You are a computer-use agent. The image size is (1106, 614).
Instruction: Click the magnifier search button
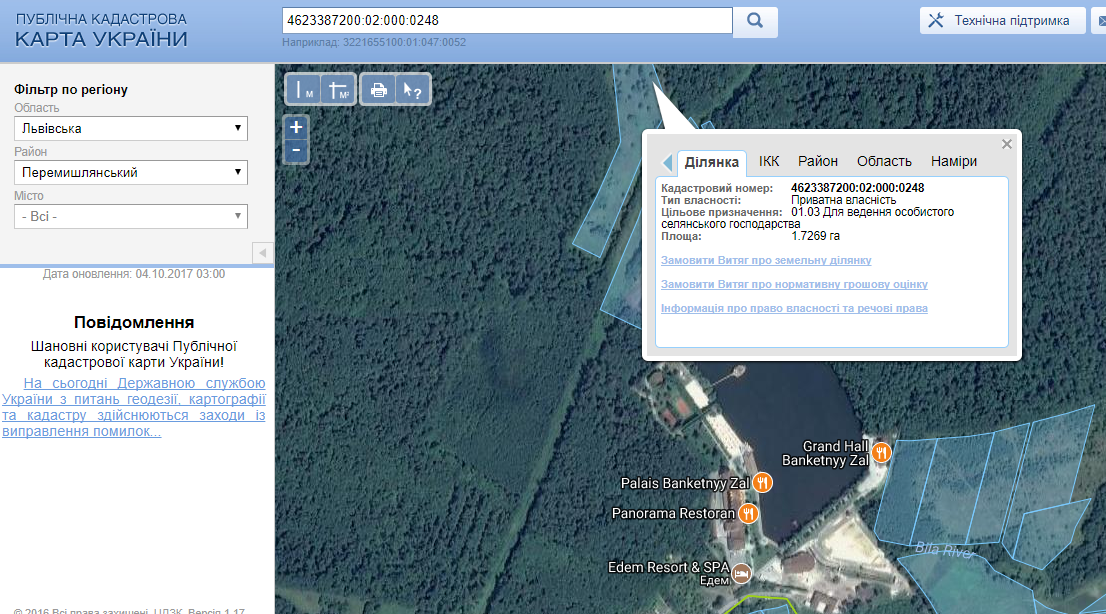(x=755, y=21)
